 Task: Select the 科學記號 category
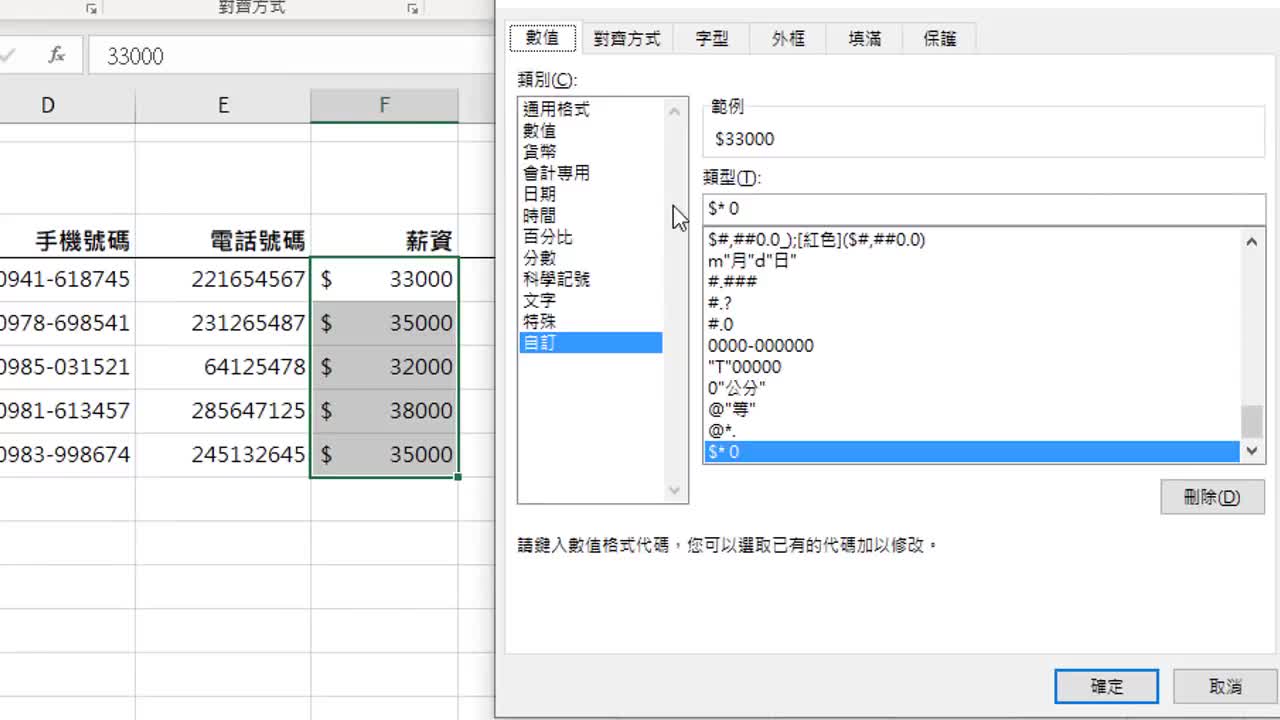pyautogui.click(x=561, y=279)
